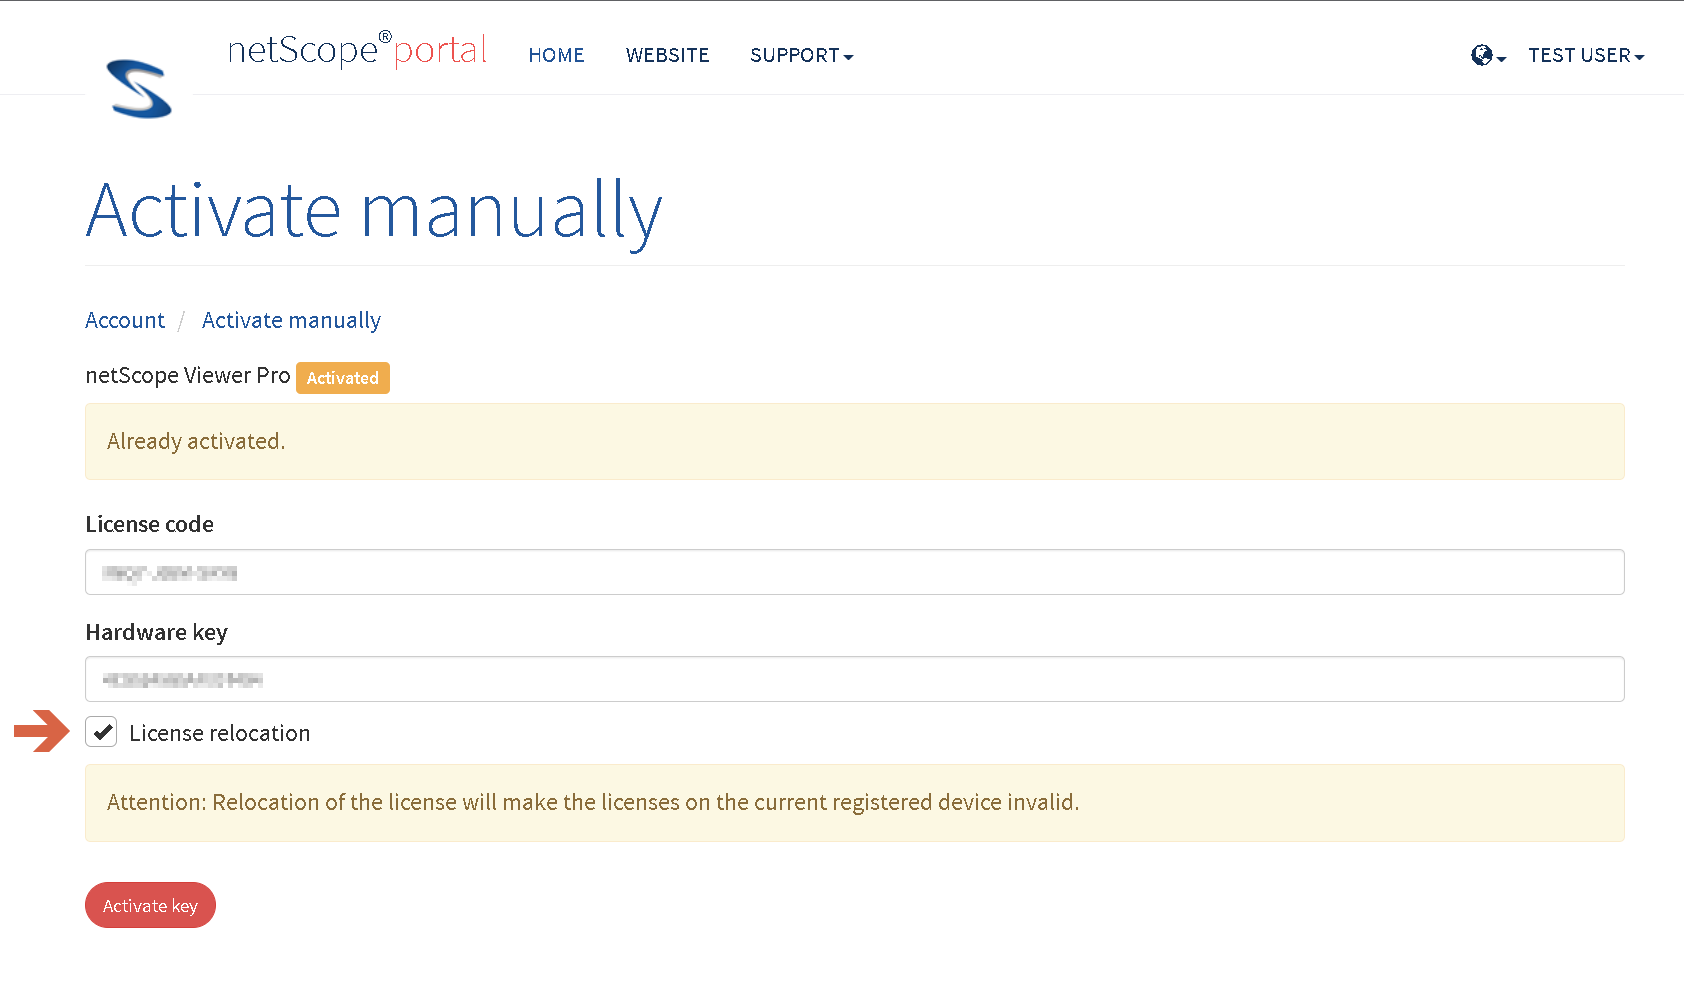Screen dimensions: 1684x1007
Task: Click the License code field label
Action: click(149, 524)
